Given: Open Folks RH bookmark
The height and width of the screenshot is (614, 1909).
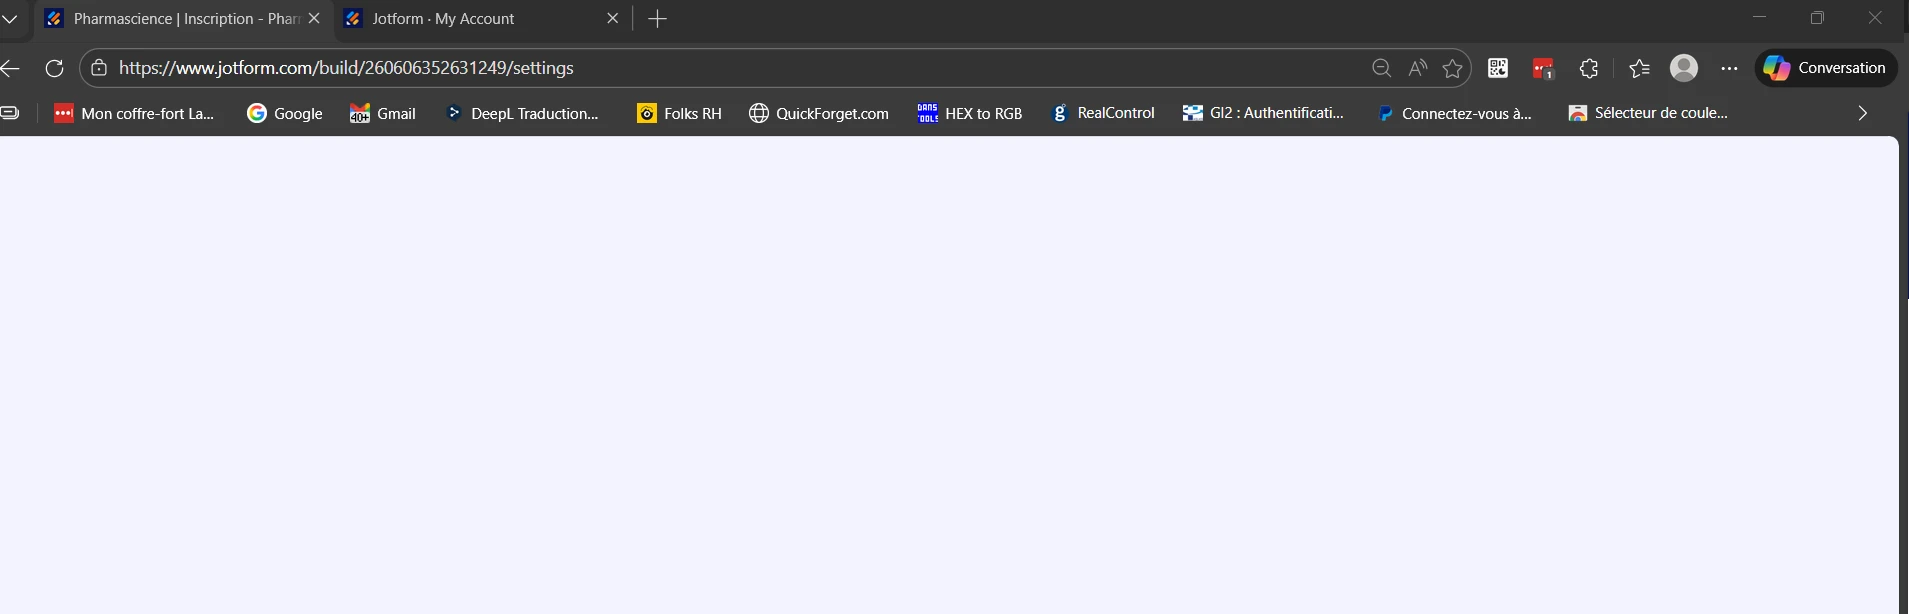Looking at the screenshot, I should click(679, 113).
